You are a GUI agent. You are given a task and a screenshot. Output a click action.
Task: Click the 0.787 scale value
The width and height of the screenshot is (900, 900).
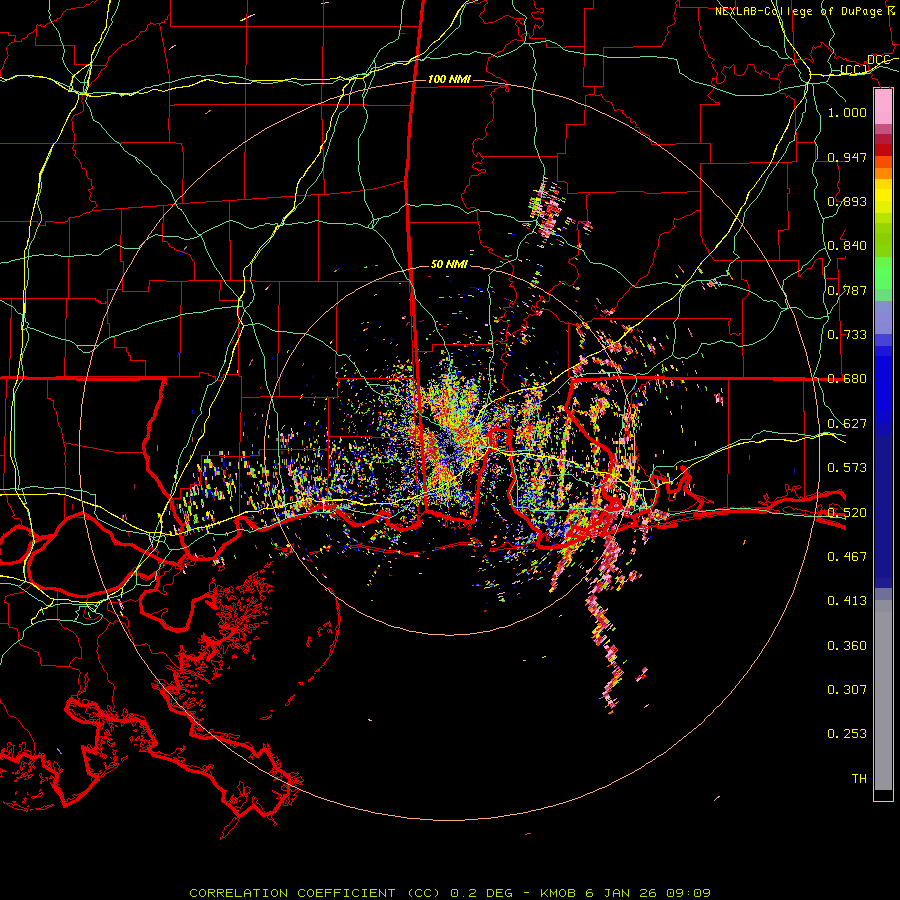coord(847,290)
